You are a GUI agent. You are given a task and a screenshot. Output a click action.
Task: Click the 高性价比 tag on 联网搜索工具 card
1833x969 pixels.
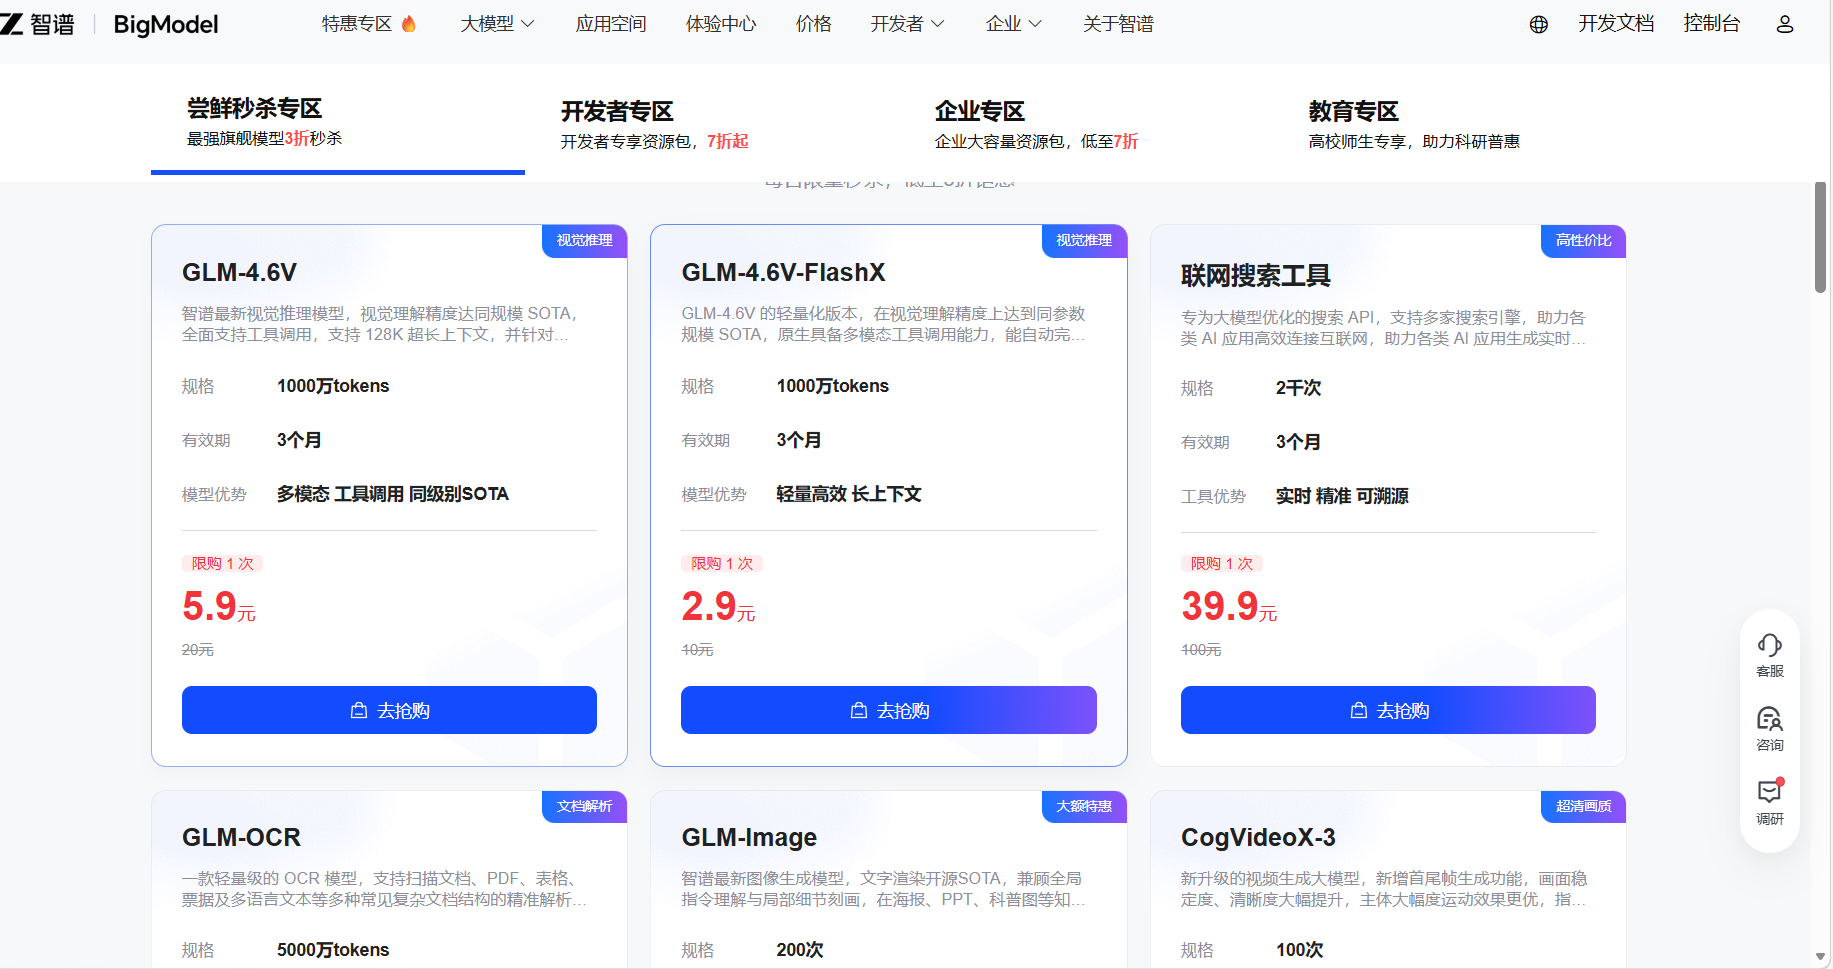coord(1584,241)
